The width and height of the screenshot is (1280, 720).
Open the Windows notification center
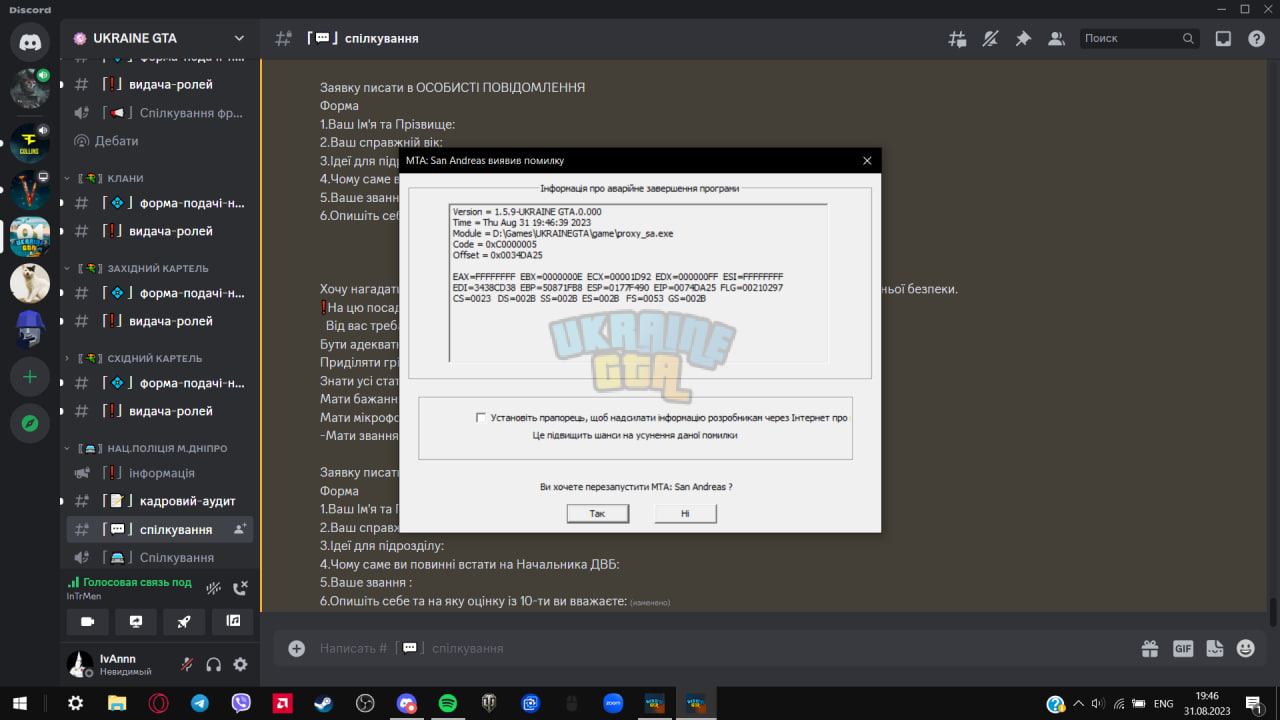point(1253,703)
